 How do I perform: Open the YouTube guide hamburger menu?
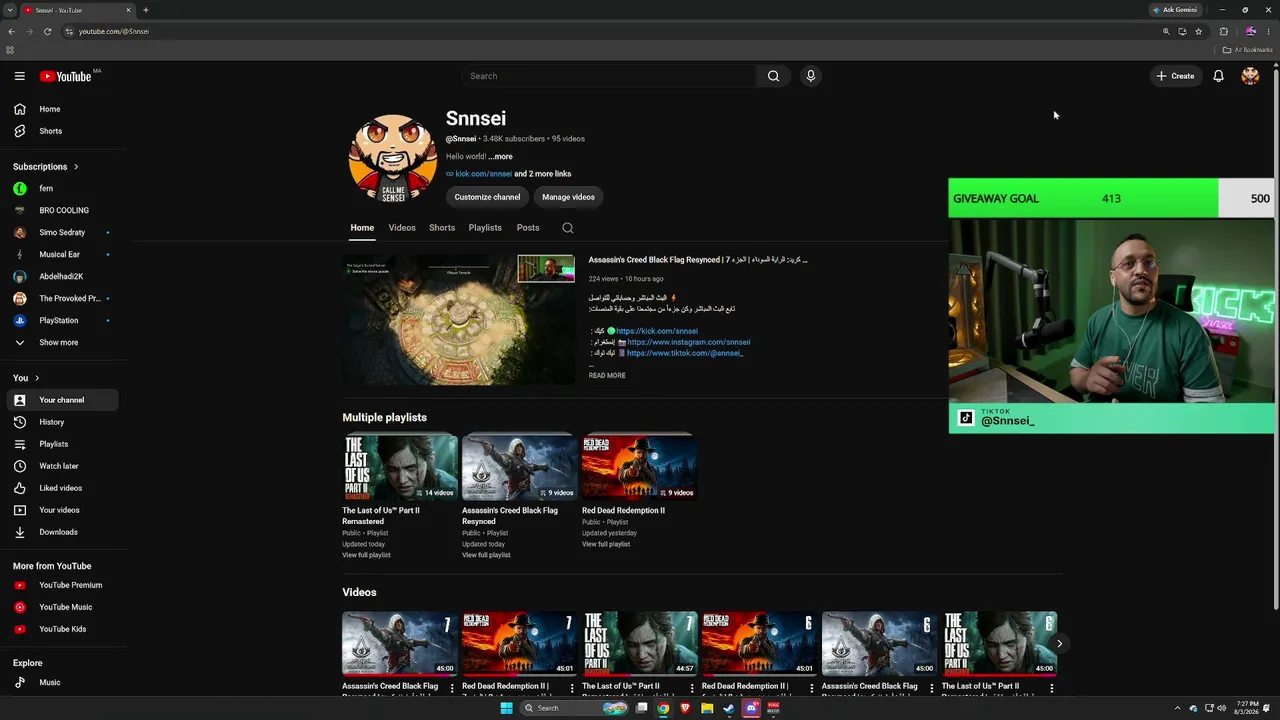[19, 76]
